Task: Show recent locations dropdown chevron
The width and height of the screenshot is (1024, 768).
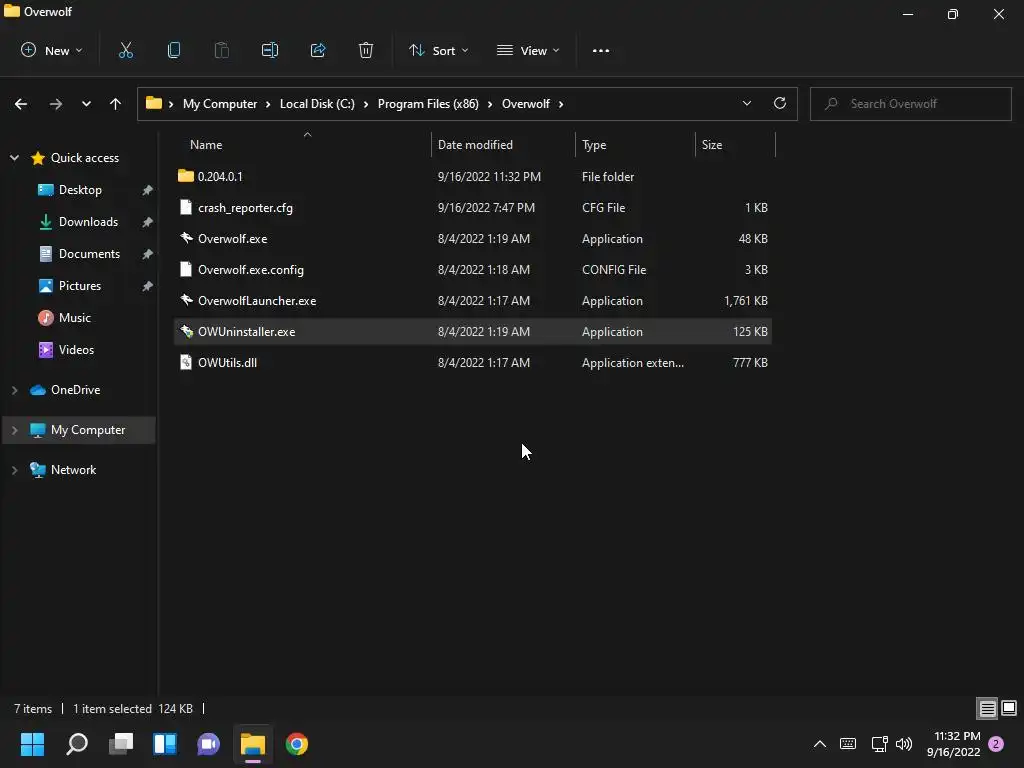Action: [86, 104]
